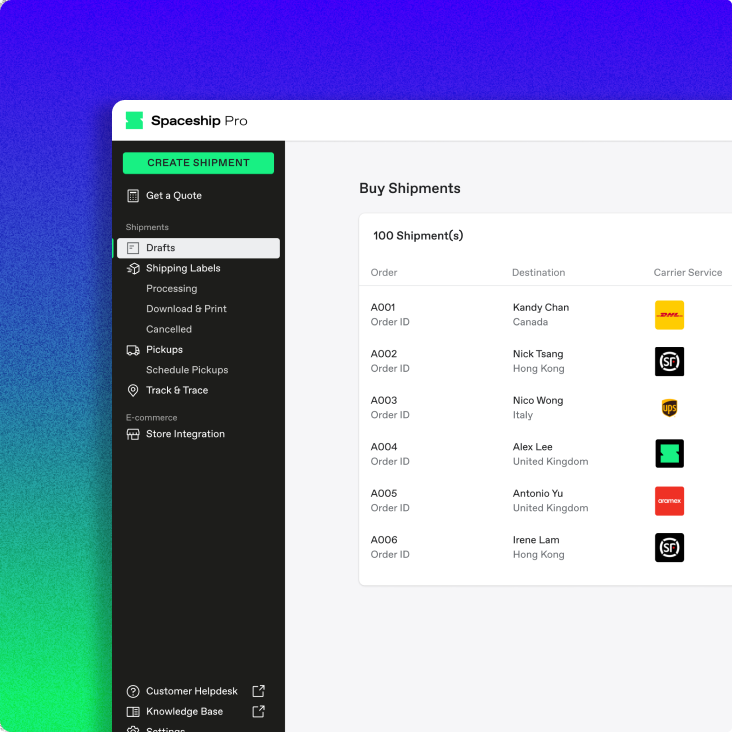
Task: Click the Spaceship Pro logo icon
Action: tap(134, 121)
